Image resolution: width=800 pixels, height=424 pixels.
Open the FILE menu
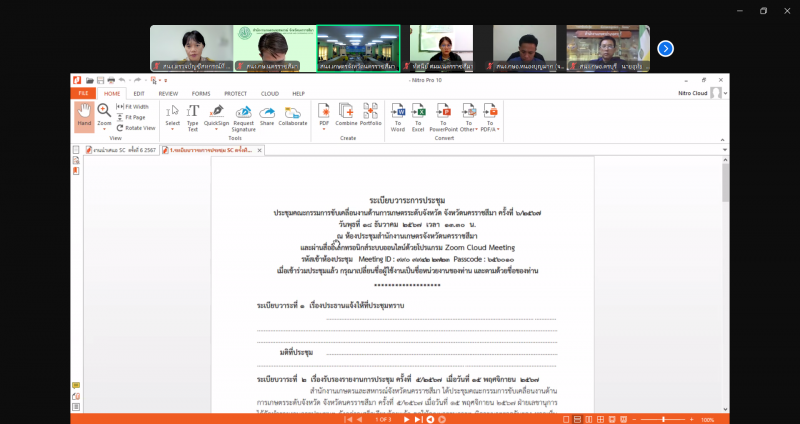[83, 93]
